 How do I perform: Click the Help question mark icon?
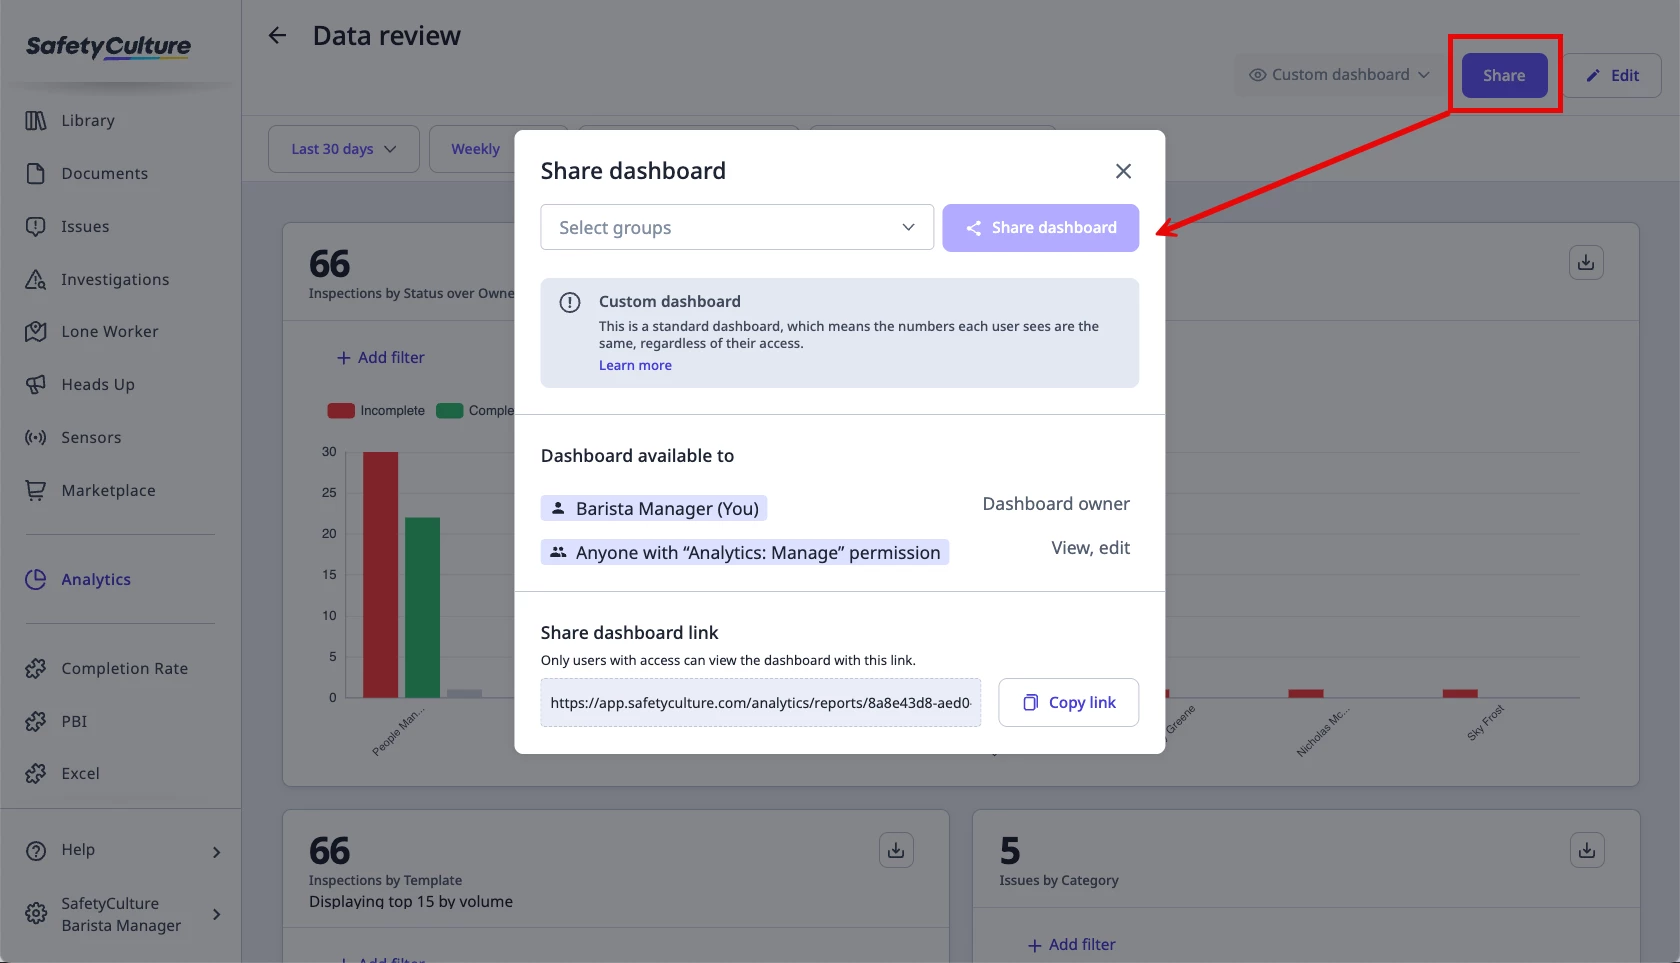[x=36, y=851]
